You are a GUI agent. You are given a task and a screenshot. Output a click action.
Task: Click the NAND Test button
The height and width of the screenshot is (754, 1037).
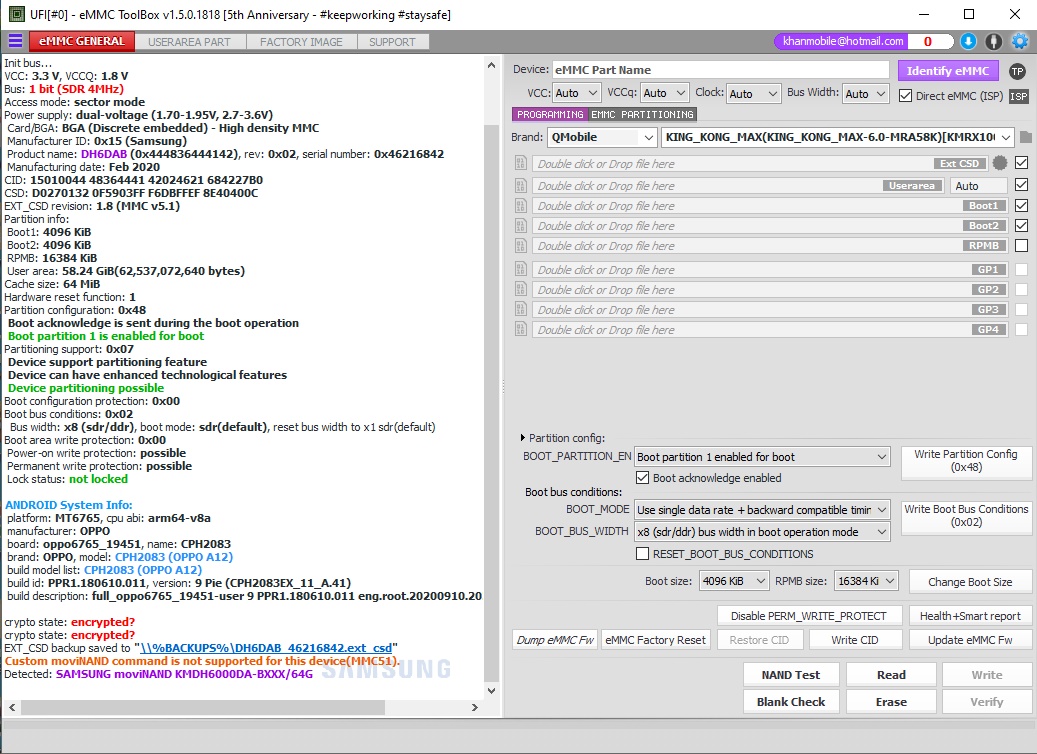click(790, 675)
